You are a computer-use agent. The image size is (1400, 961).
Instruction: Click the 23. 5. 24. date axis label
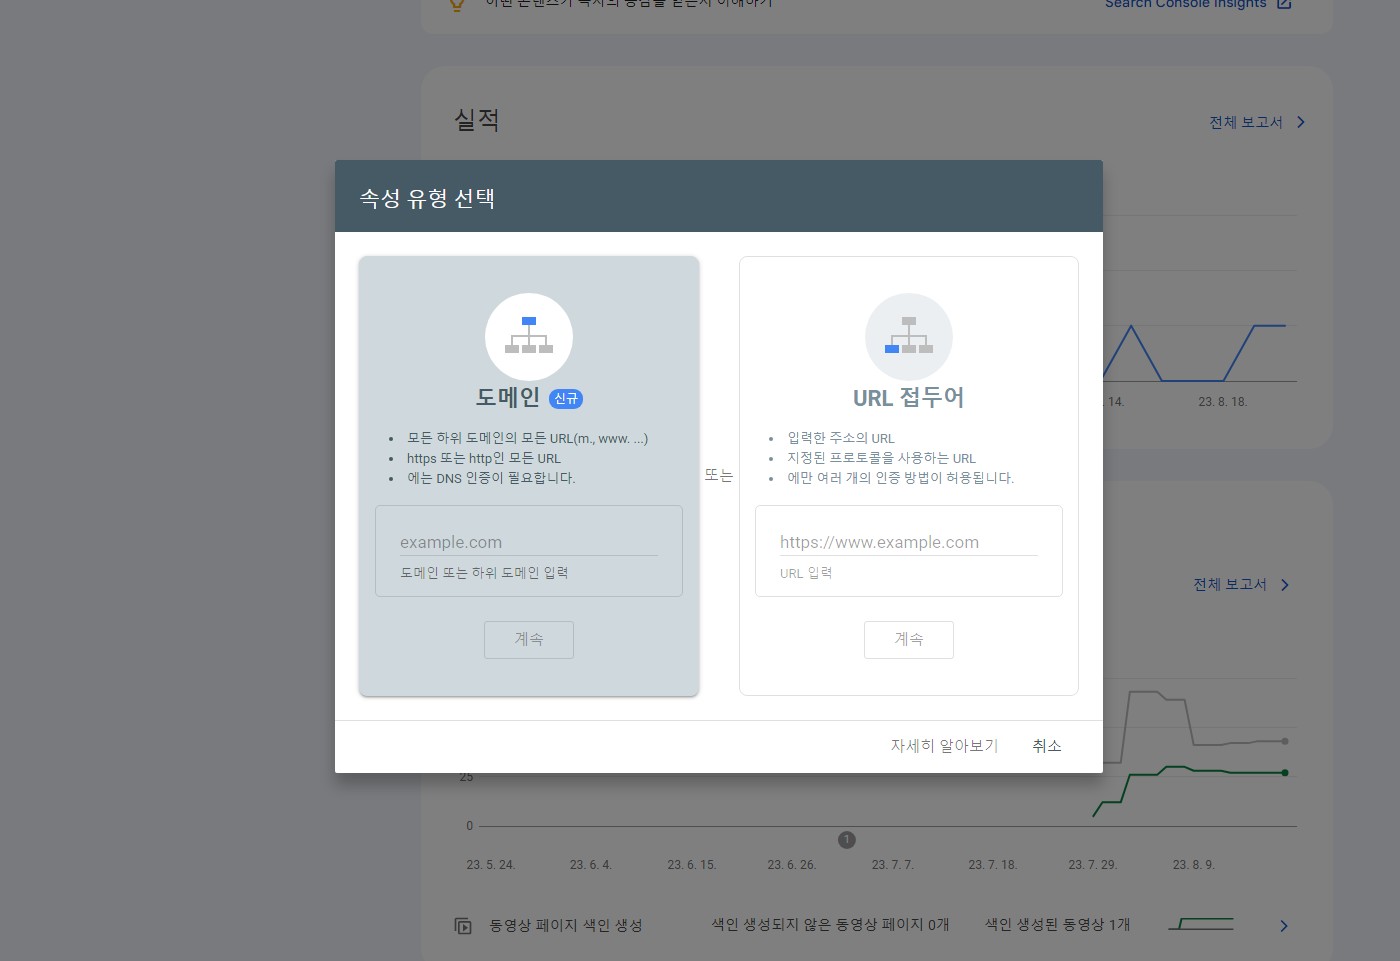click(x=491, y=865)
